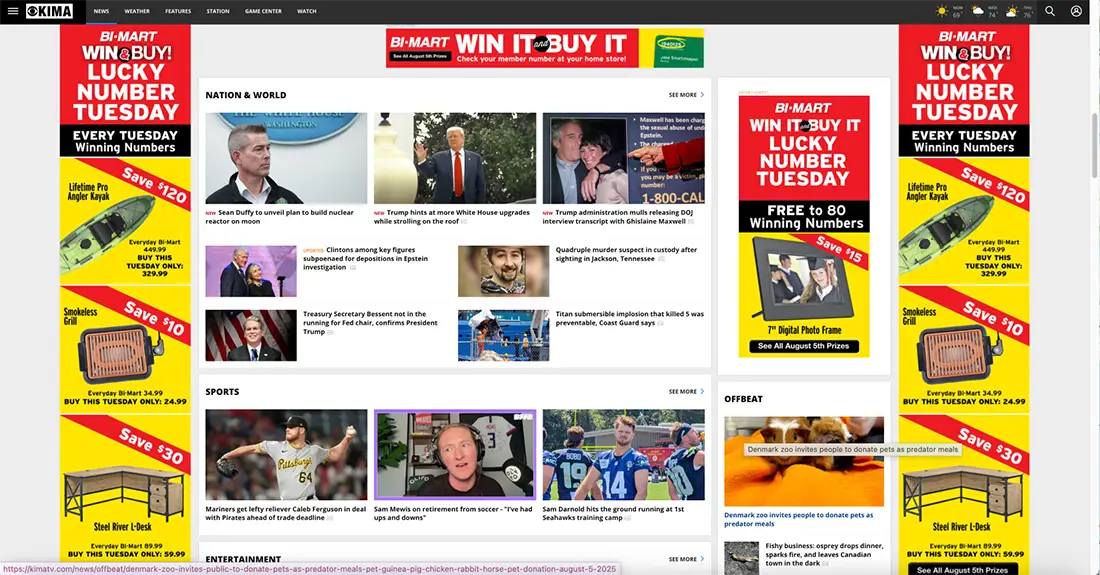Image resolution: width=1100 pixels, height=575 pixels.
Task: Open the search magnifier icon
Action: 1050,11
